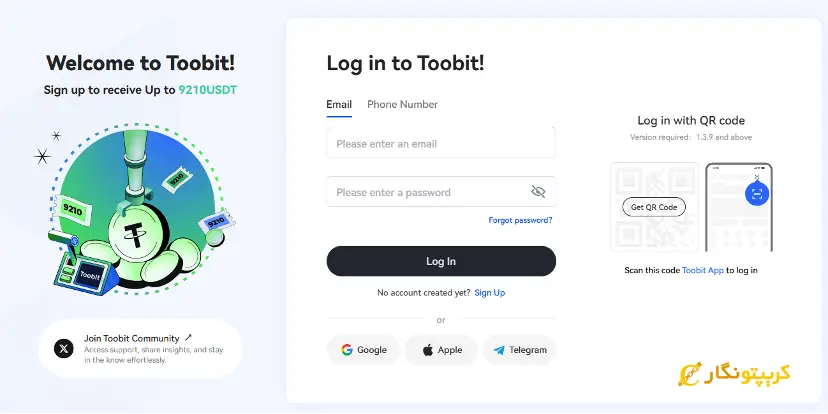The width and height of the screenshot is (828, 414).
Task: Click the blurred QR code image
Action: [x=654, y=207]
